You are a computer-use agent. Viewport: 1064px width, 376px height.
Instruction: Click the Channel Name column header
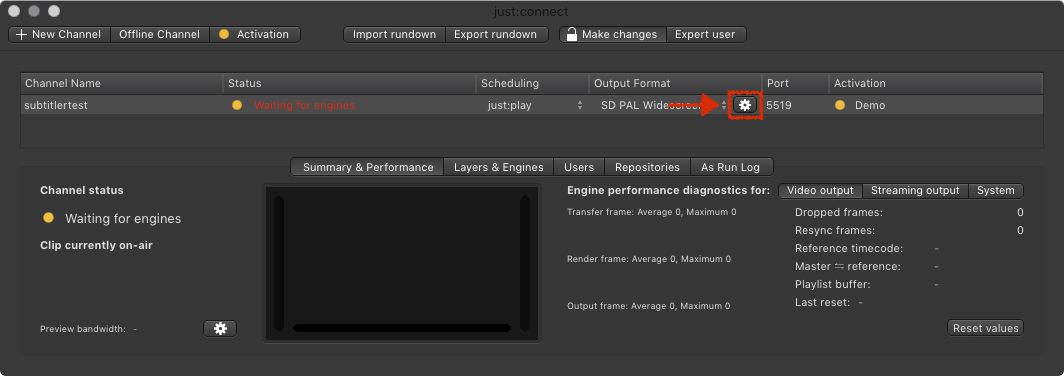[x=121, y=83]
